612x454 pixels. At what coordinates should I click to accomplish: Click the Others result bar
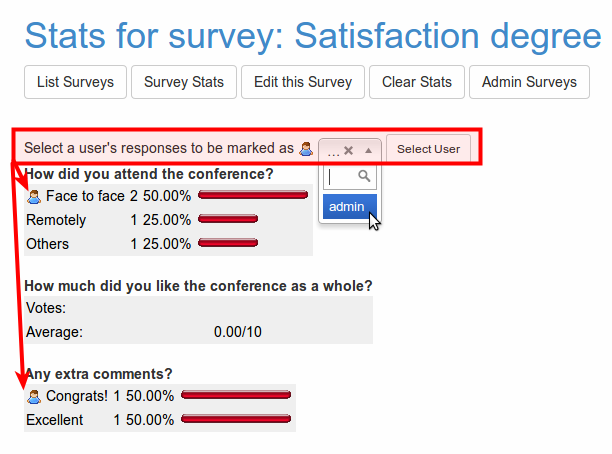coord(228,243)
